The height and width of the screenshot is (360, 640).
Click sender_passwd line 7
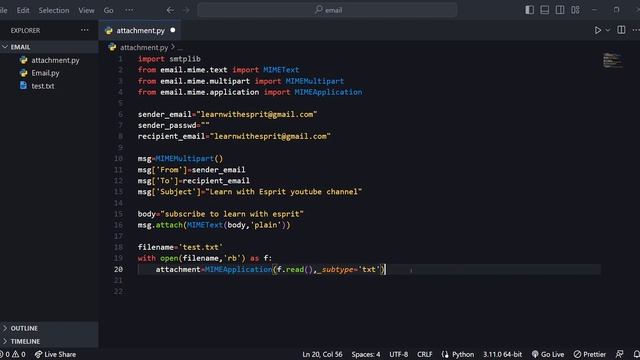point(173,125)
